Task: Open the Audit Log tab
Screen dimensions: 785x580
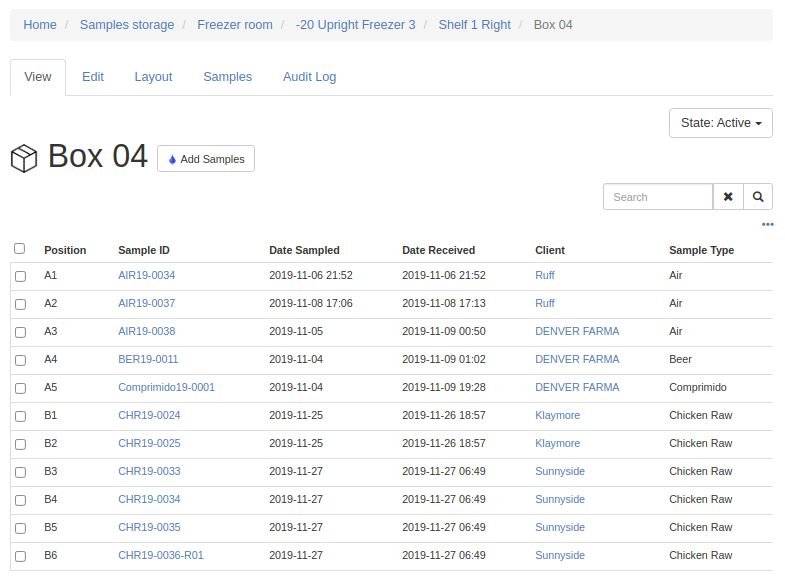Action: coord(309,77)
